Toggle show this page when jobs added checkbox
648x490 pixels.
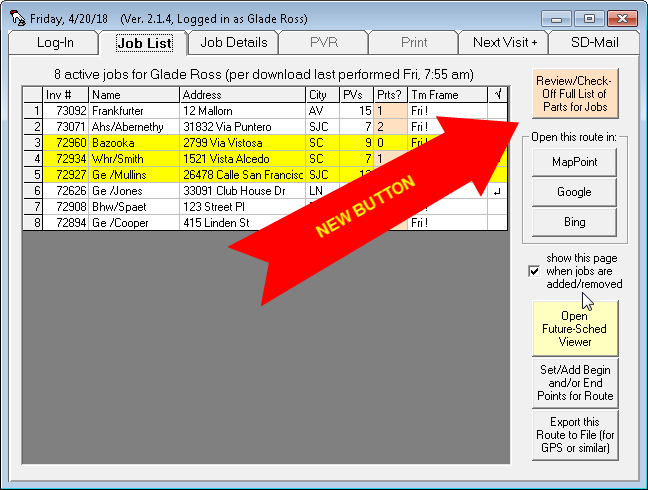click(x=534, y=271)
